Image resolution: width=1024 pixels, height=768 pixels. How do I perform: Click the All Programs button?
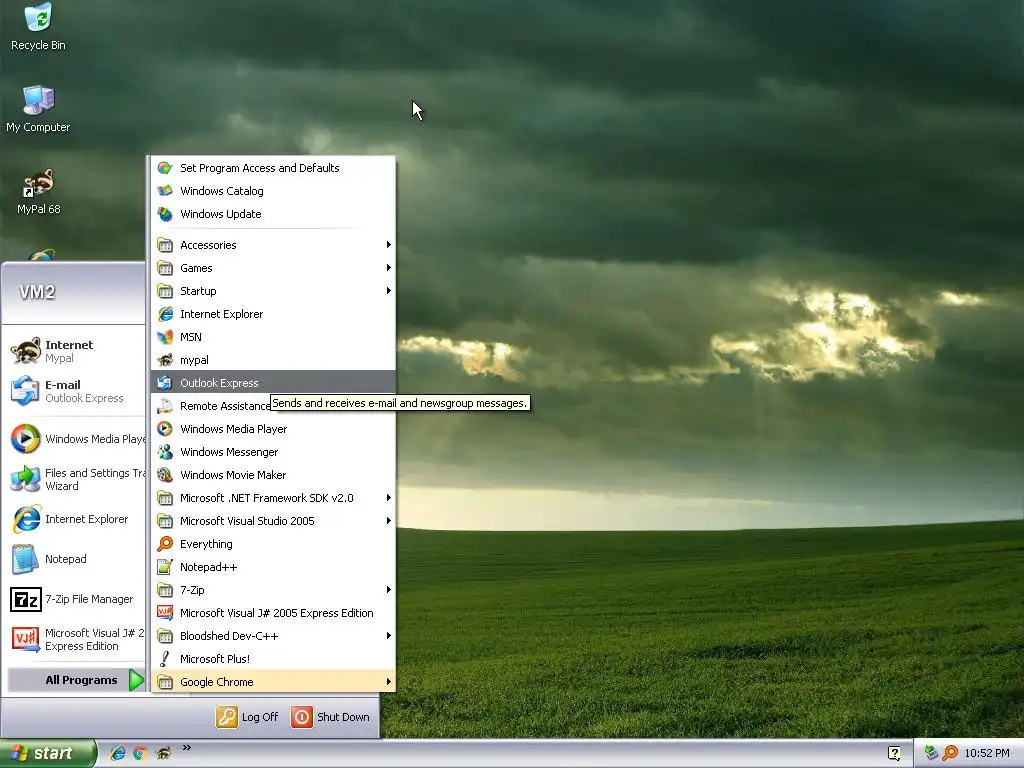click(x=76, y=680)
